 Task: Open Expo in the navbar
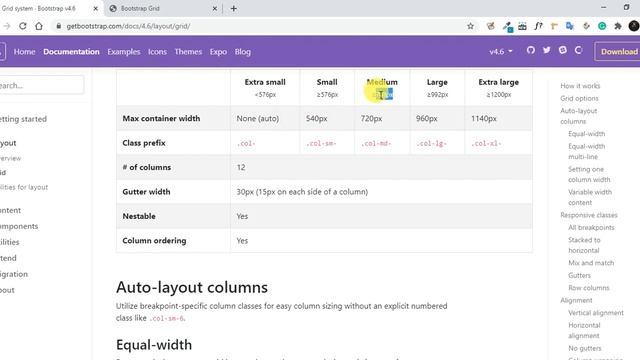pos(218,52)
